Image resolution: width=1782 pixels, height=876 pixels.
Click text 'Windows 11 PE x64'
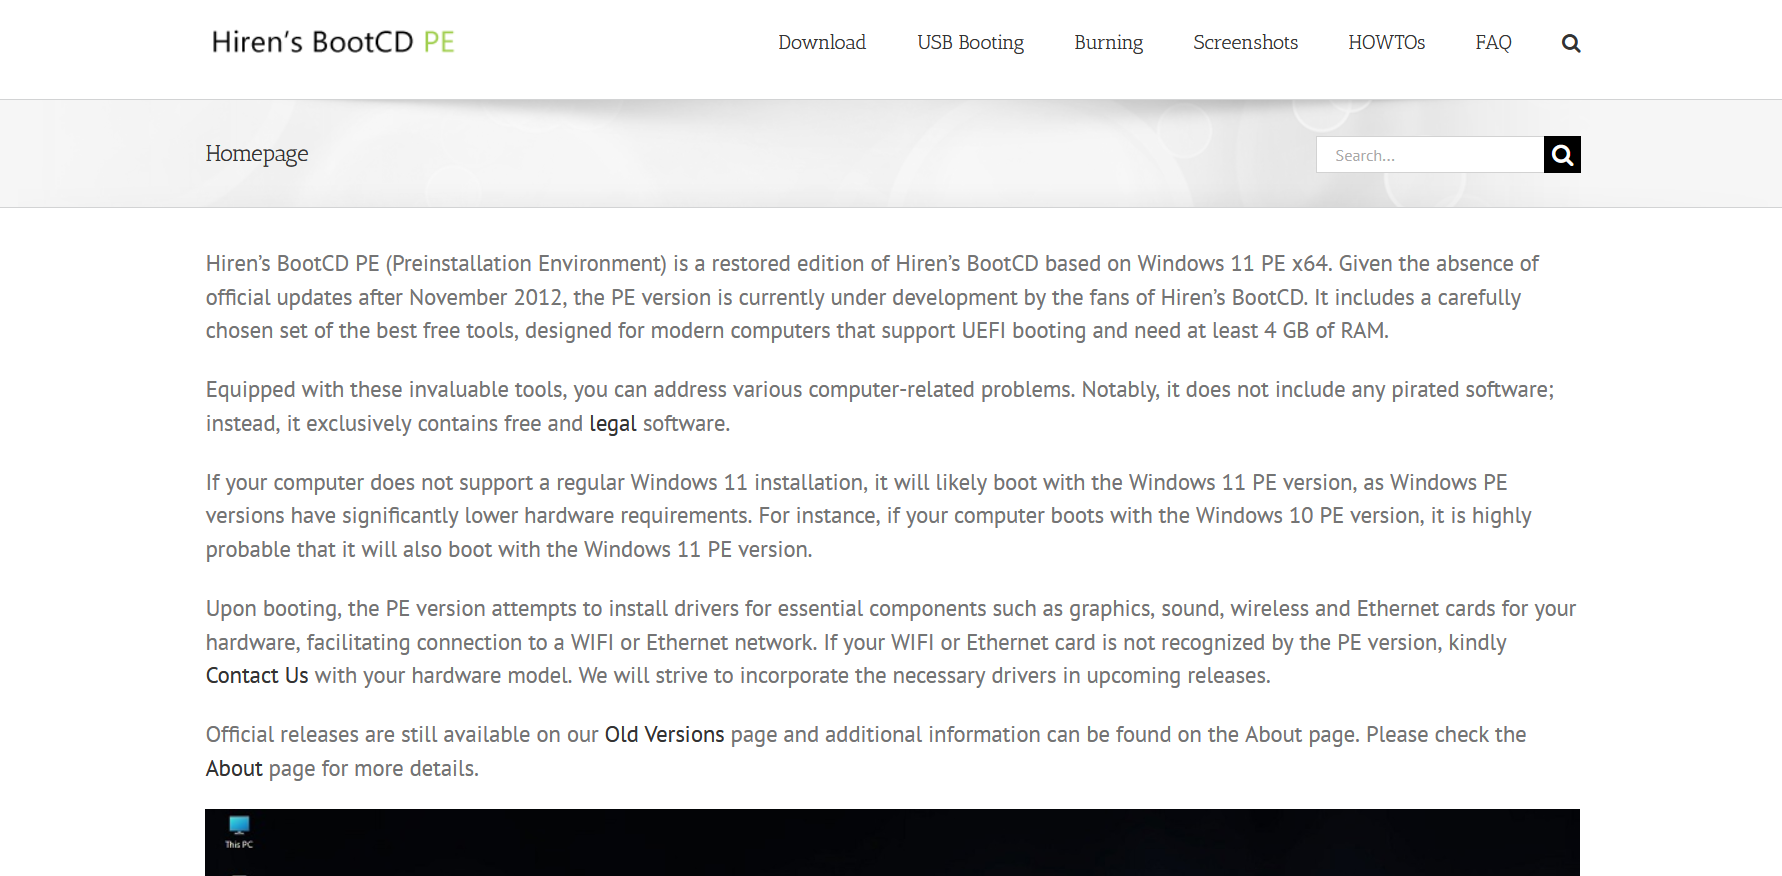1233,264
